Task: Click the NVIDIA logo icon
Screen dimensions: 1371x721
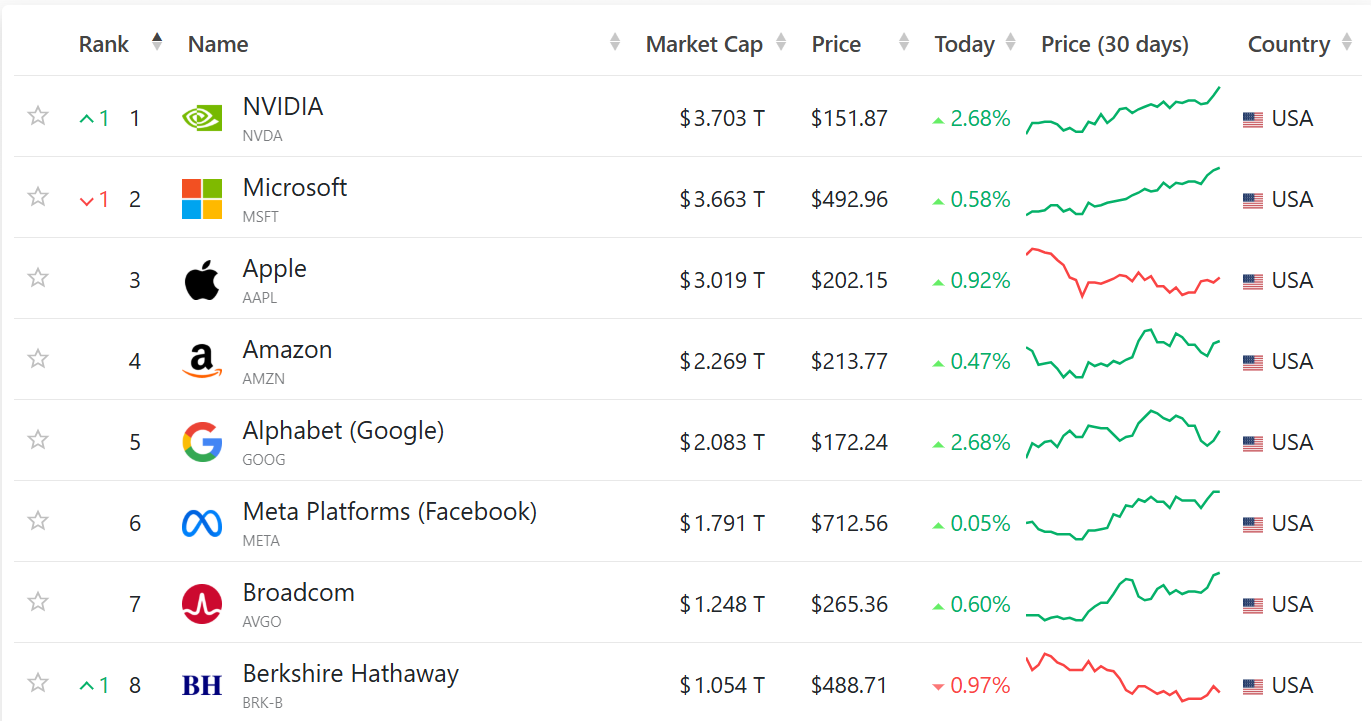Action: 202,118
